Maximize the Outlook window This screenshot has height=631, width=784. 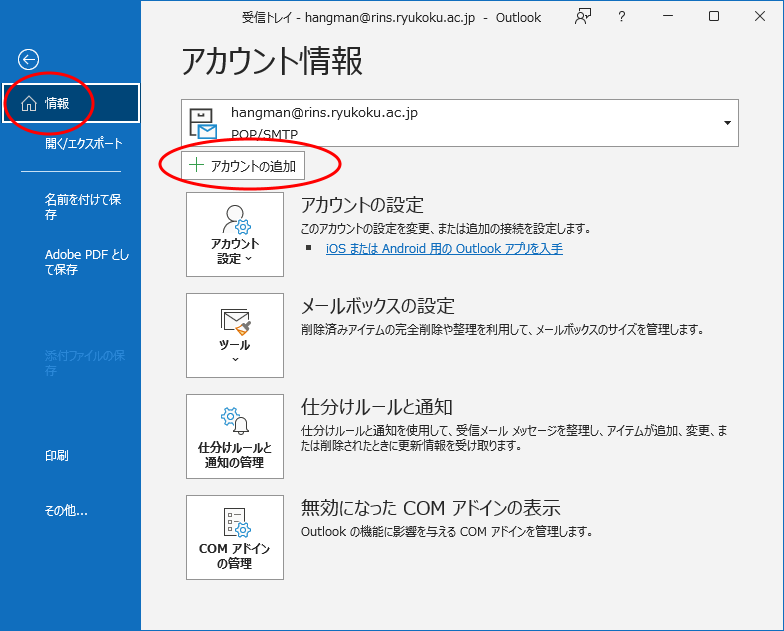pyautogui.click(x=714, y=16)
